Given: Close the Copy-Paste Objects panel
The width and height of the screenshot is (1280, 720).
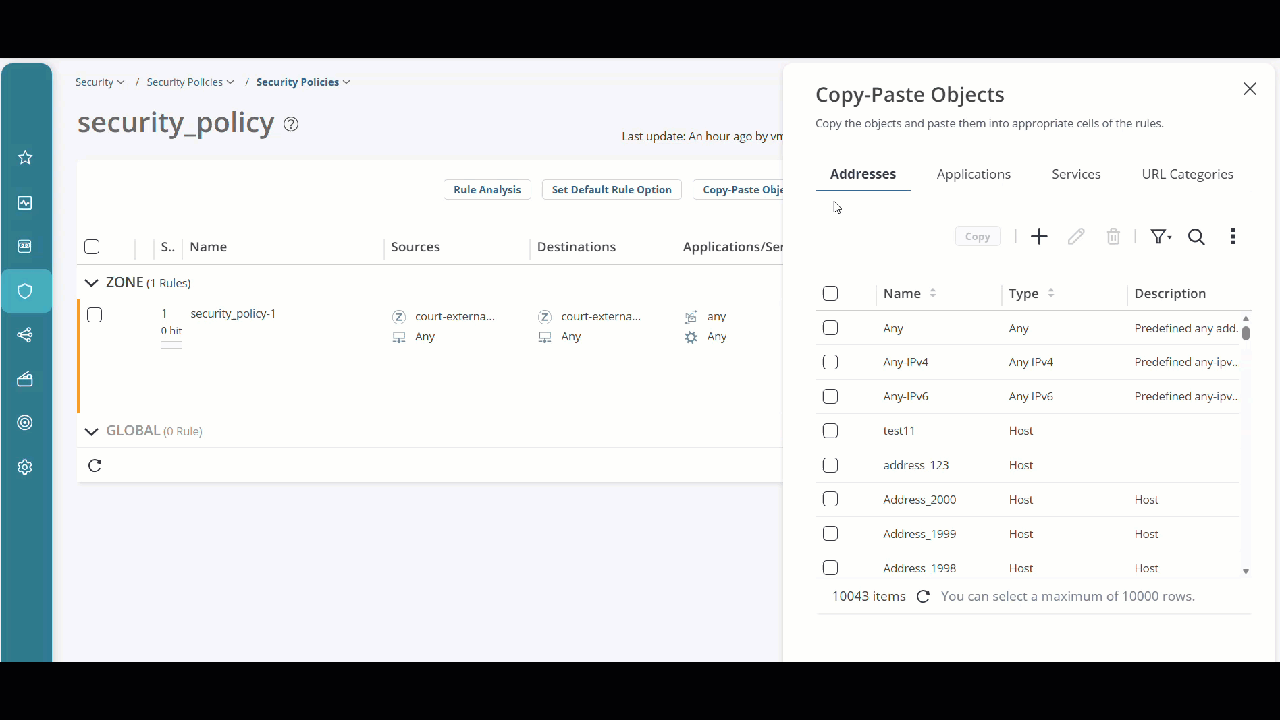Looking at the screenshot, I should pyautogui.click(x=1250, y=89).
